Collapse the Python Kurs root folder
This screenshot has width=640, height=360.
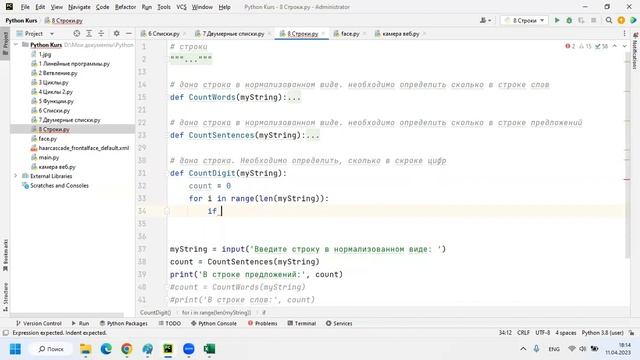[16, 44]
